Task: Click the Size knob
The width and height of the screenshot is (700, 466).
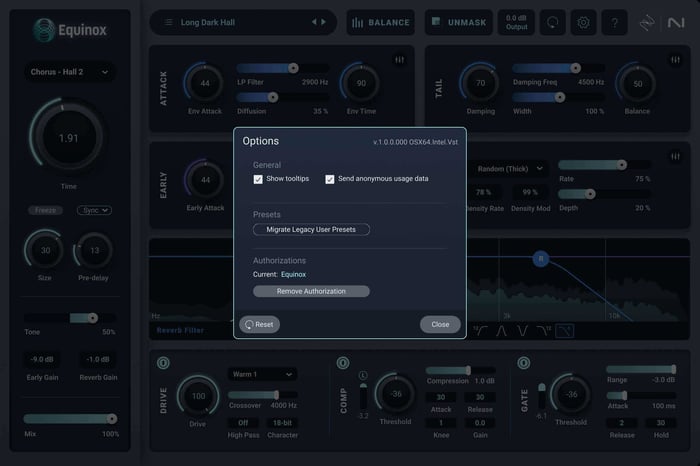Action: coord(45,250)
